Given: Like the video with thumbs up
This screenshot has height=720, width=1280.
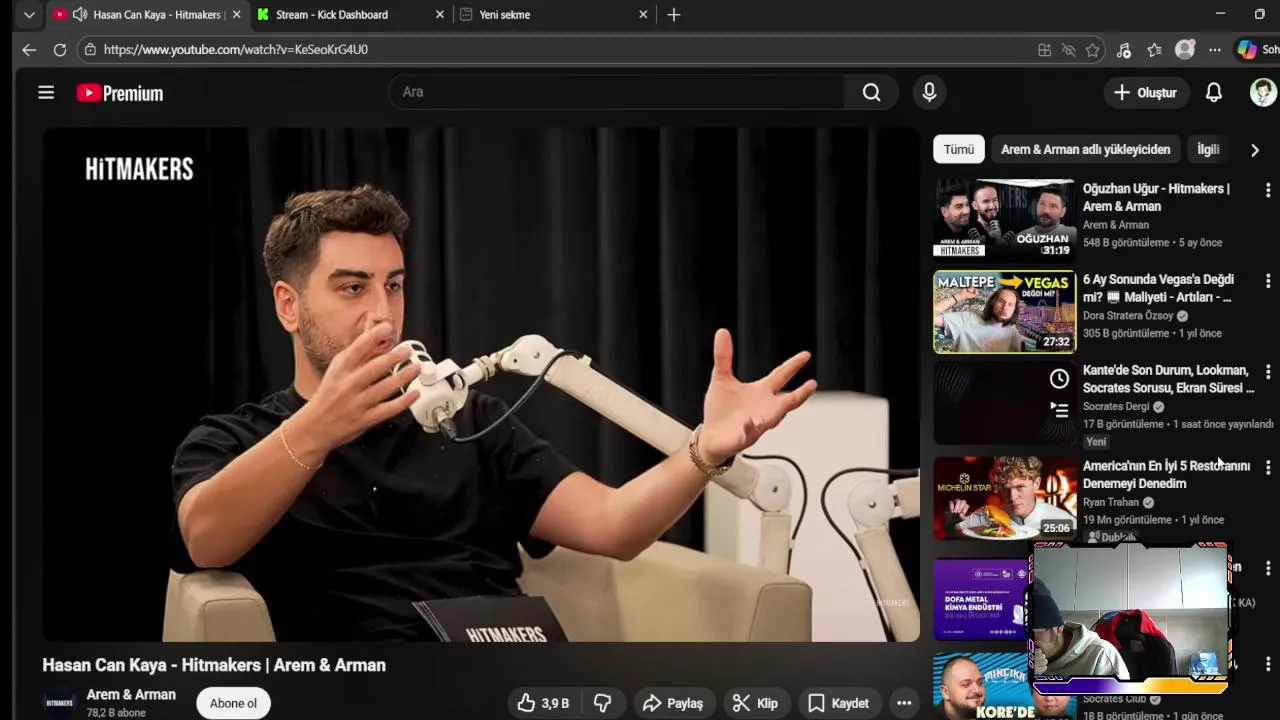Looking at the screenshot, I should pos(543,703).
